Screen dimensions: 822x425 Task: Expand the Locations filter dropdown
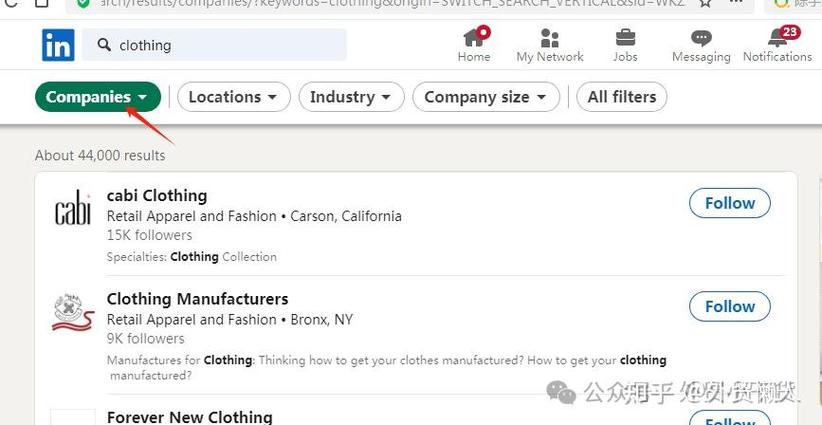234,97
